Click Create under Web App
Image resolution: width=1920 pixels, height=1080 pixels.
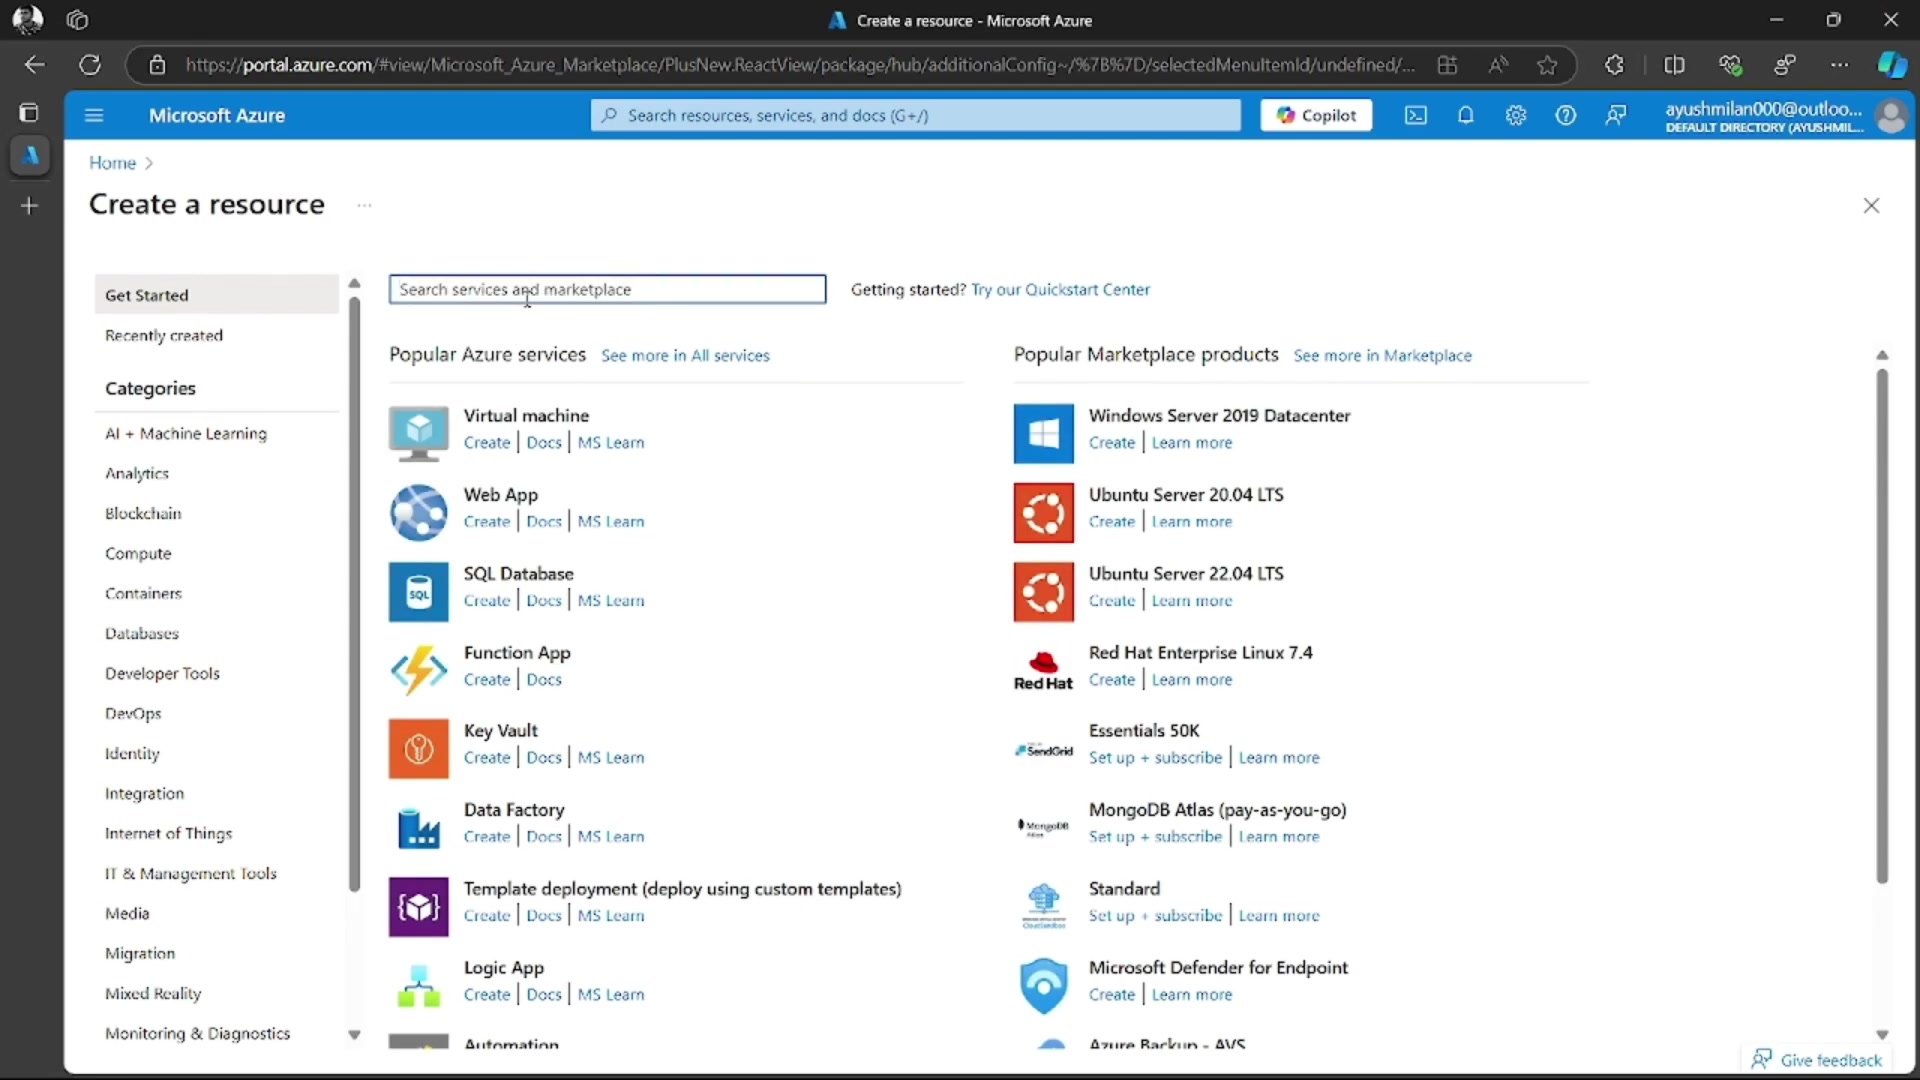point(486,521)
